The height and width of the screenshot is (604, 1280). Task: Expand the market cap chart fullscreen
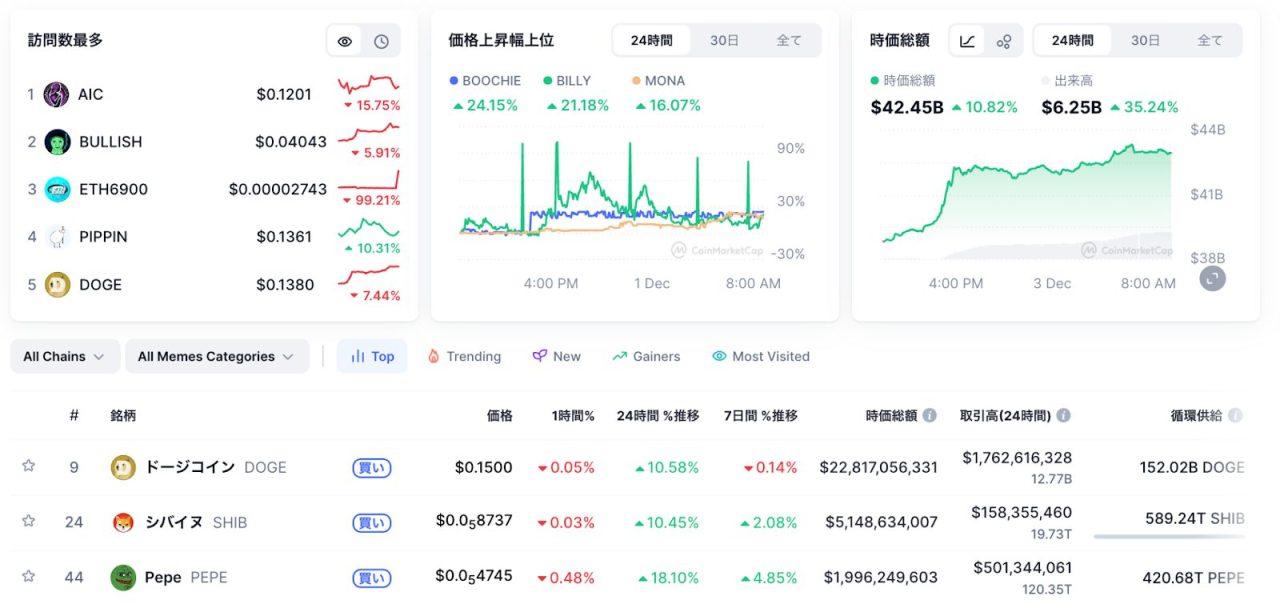click(1212, 278)
